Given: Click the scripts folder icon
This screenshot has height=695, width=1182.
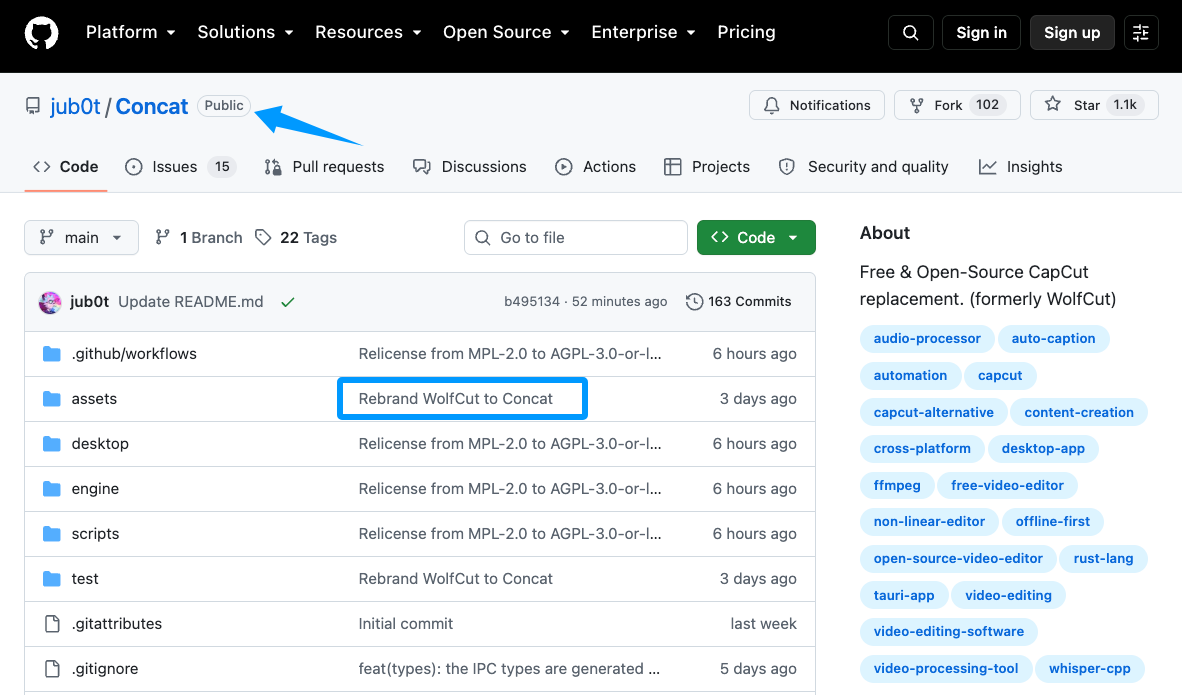Looking at the screenshot, I should [51, 534].
